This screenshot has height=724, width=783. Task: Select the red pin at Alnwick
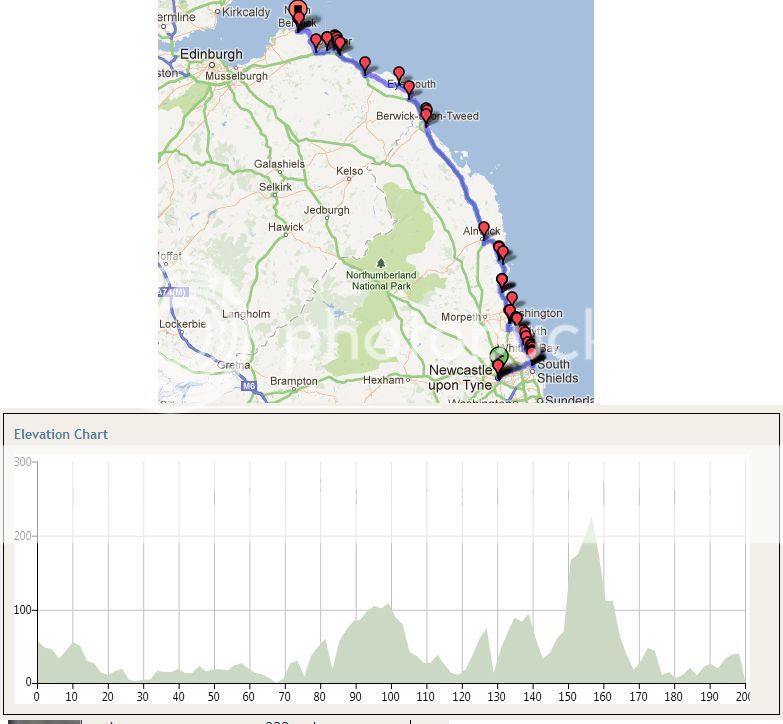[x=484, y=229]
